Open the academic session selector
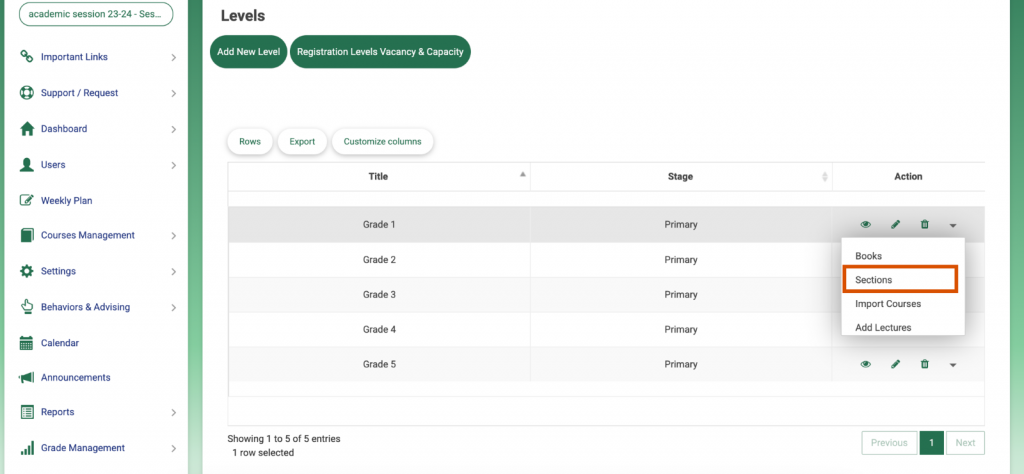The height and width of the screenshot is (474, 1024). [96, 14]
